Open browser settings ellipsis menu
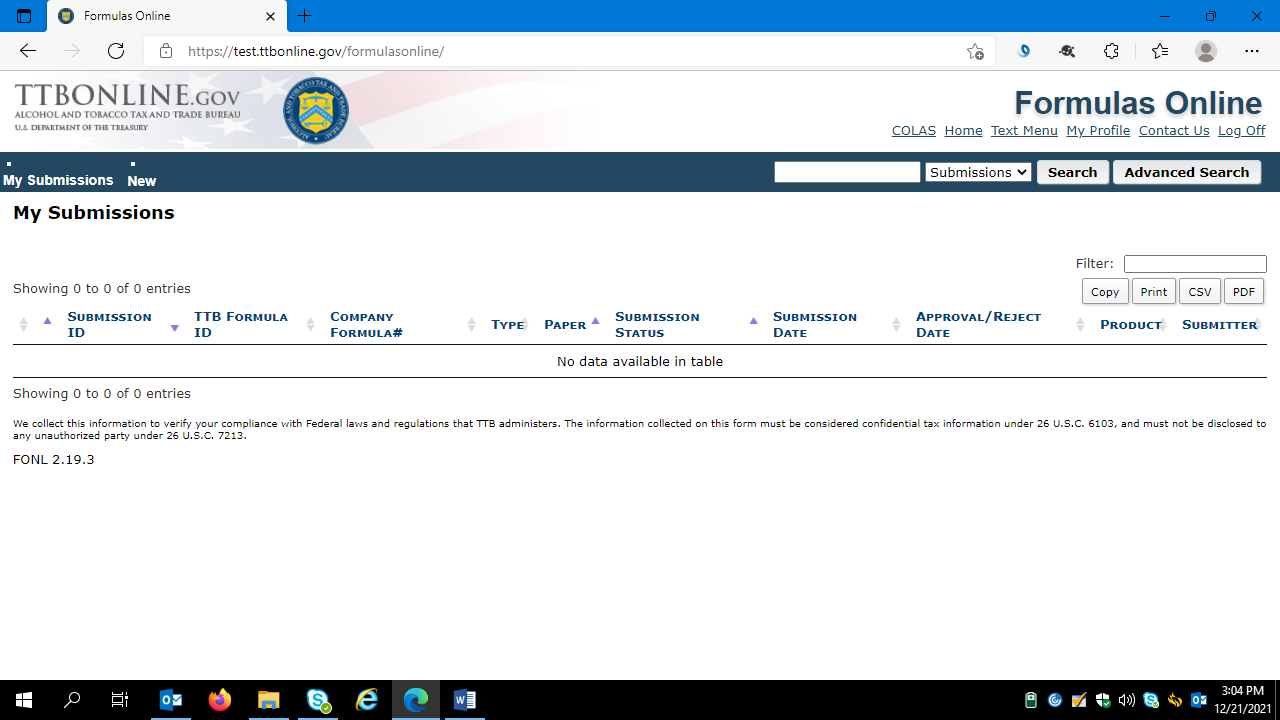This screenshot has width=1280, height=720. pos(1252,51)
